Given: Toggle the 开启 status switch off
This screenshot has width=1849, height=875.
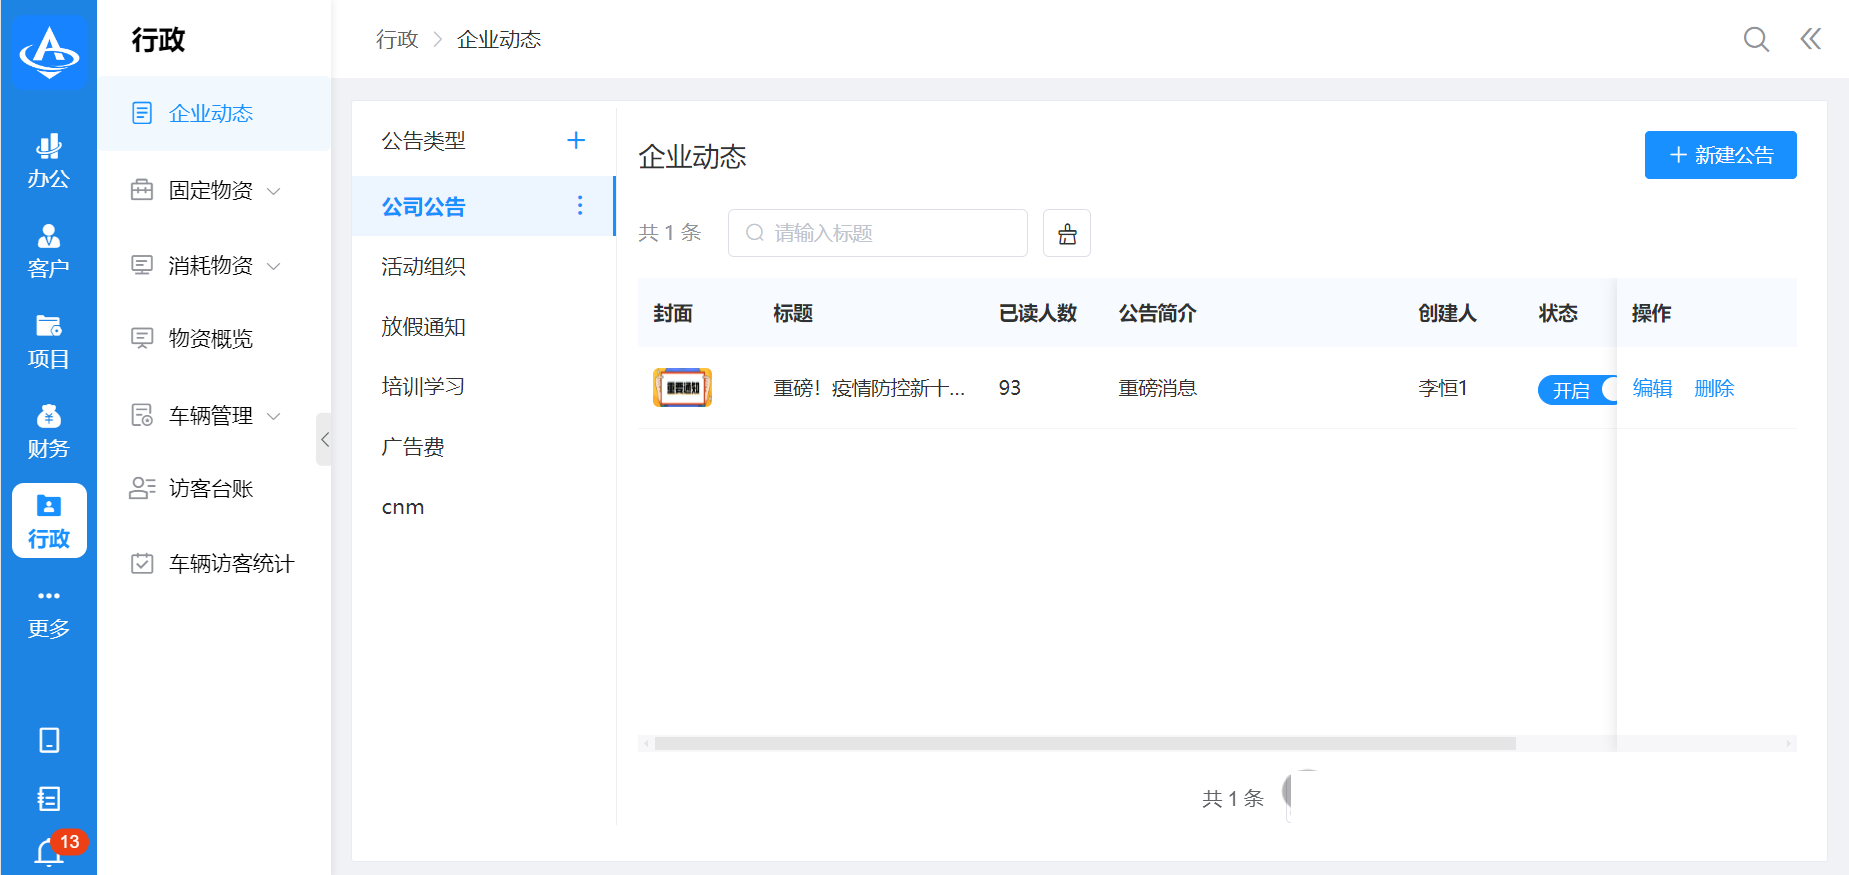Looking at the screenshot, I should tap(1577, 389).
